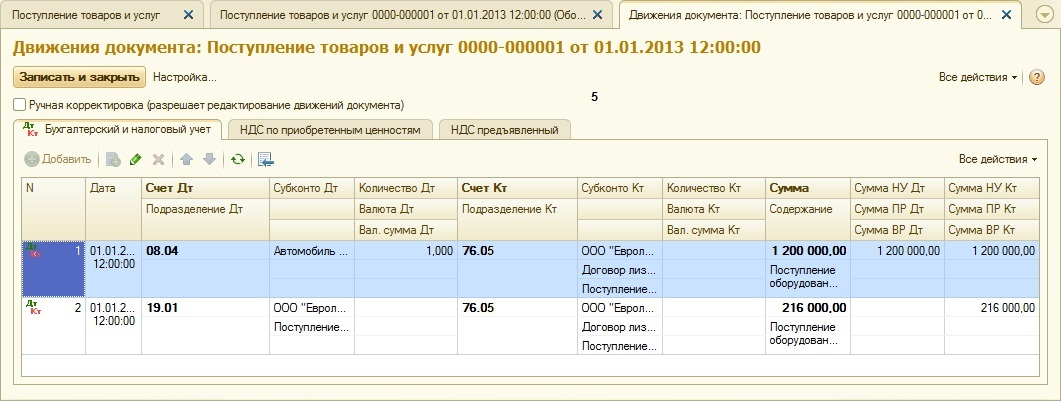This screenshot has width=1061, height=401.
Task: Open the top Все действия dropdown
Action: (979, 77)
